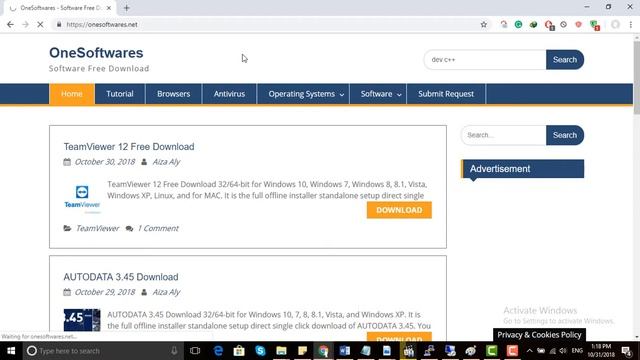Click the header Search button

point(565,60)
